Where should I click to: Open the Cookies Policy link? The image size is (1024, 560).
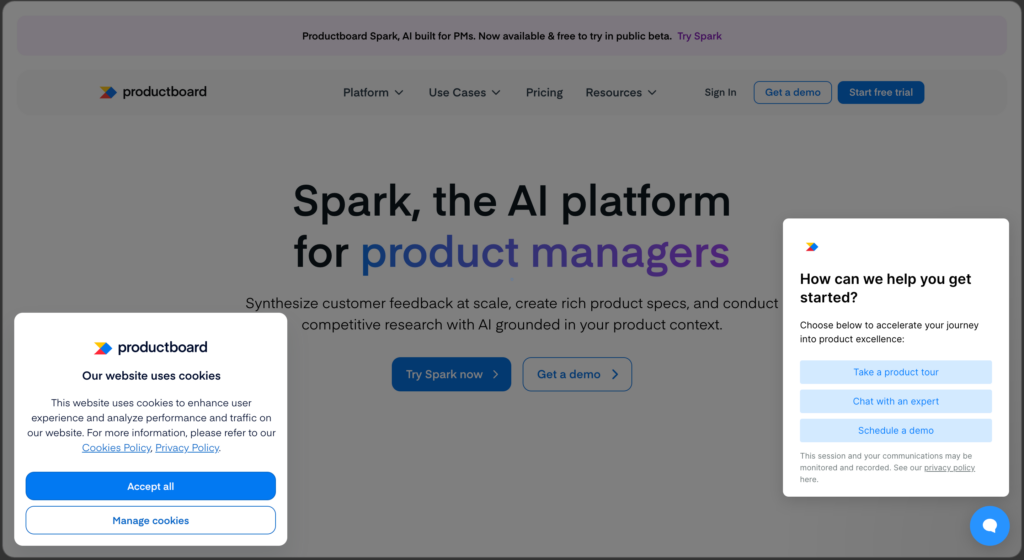[x=116, y=448]
